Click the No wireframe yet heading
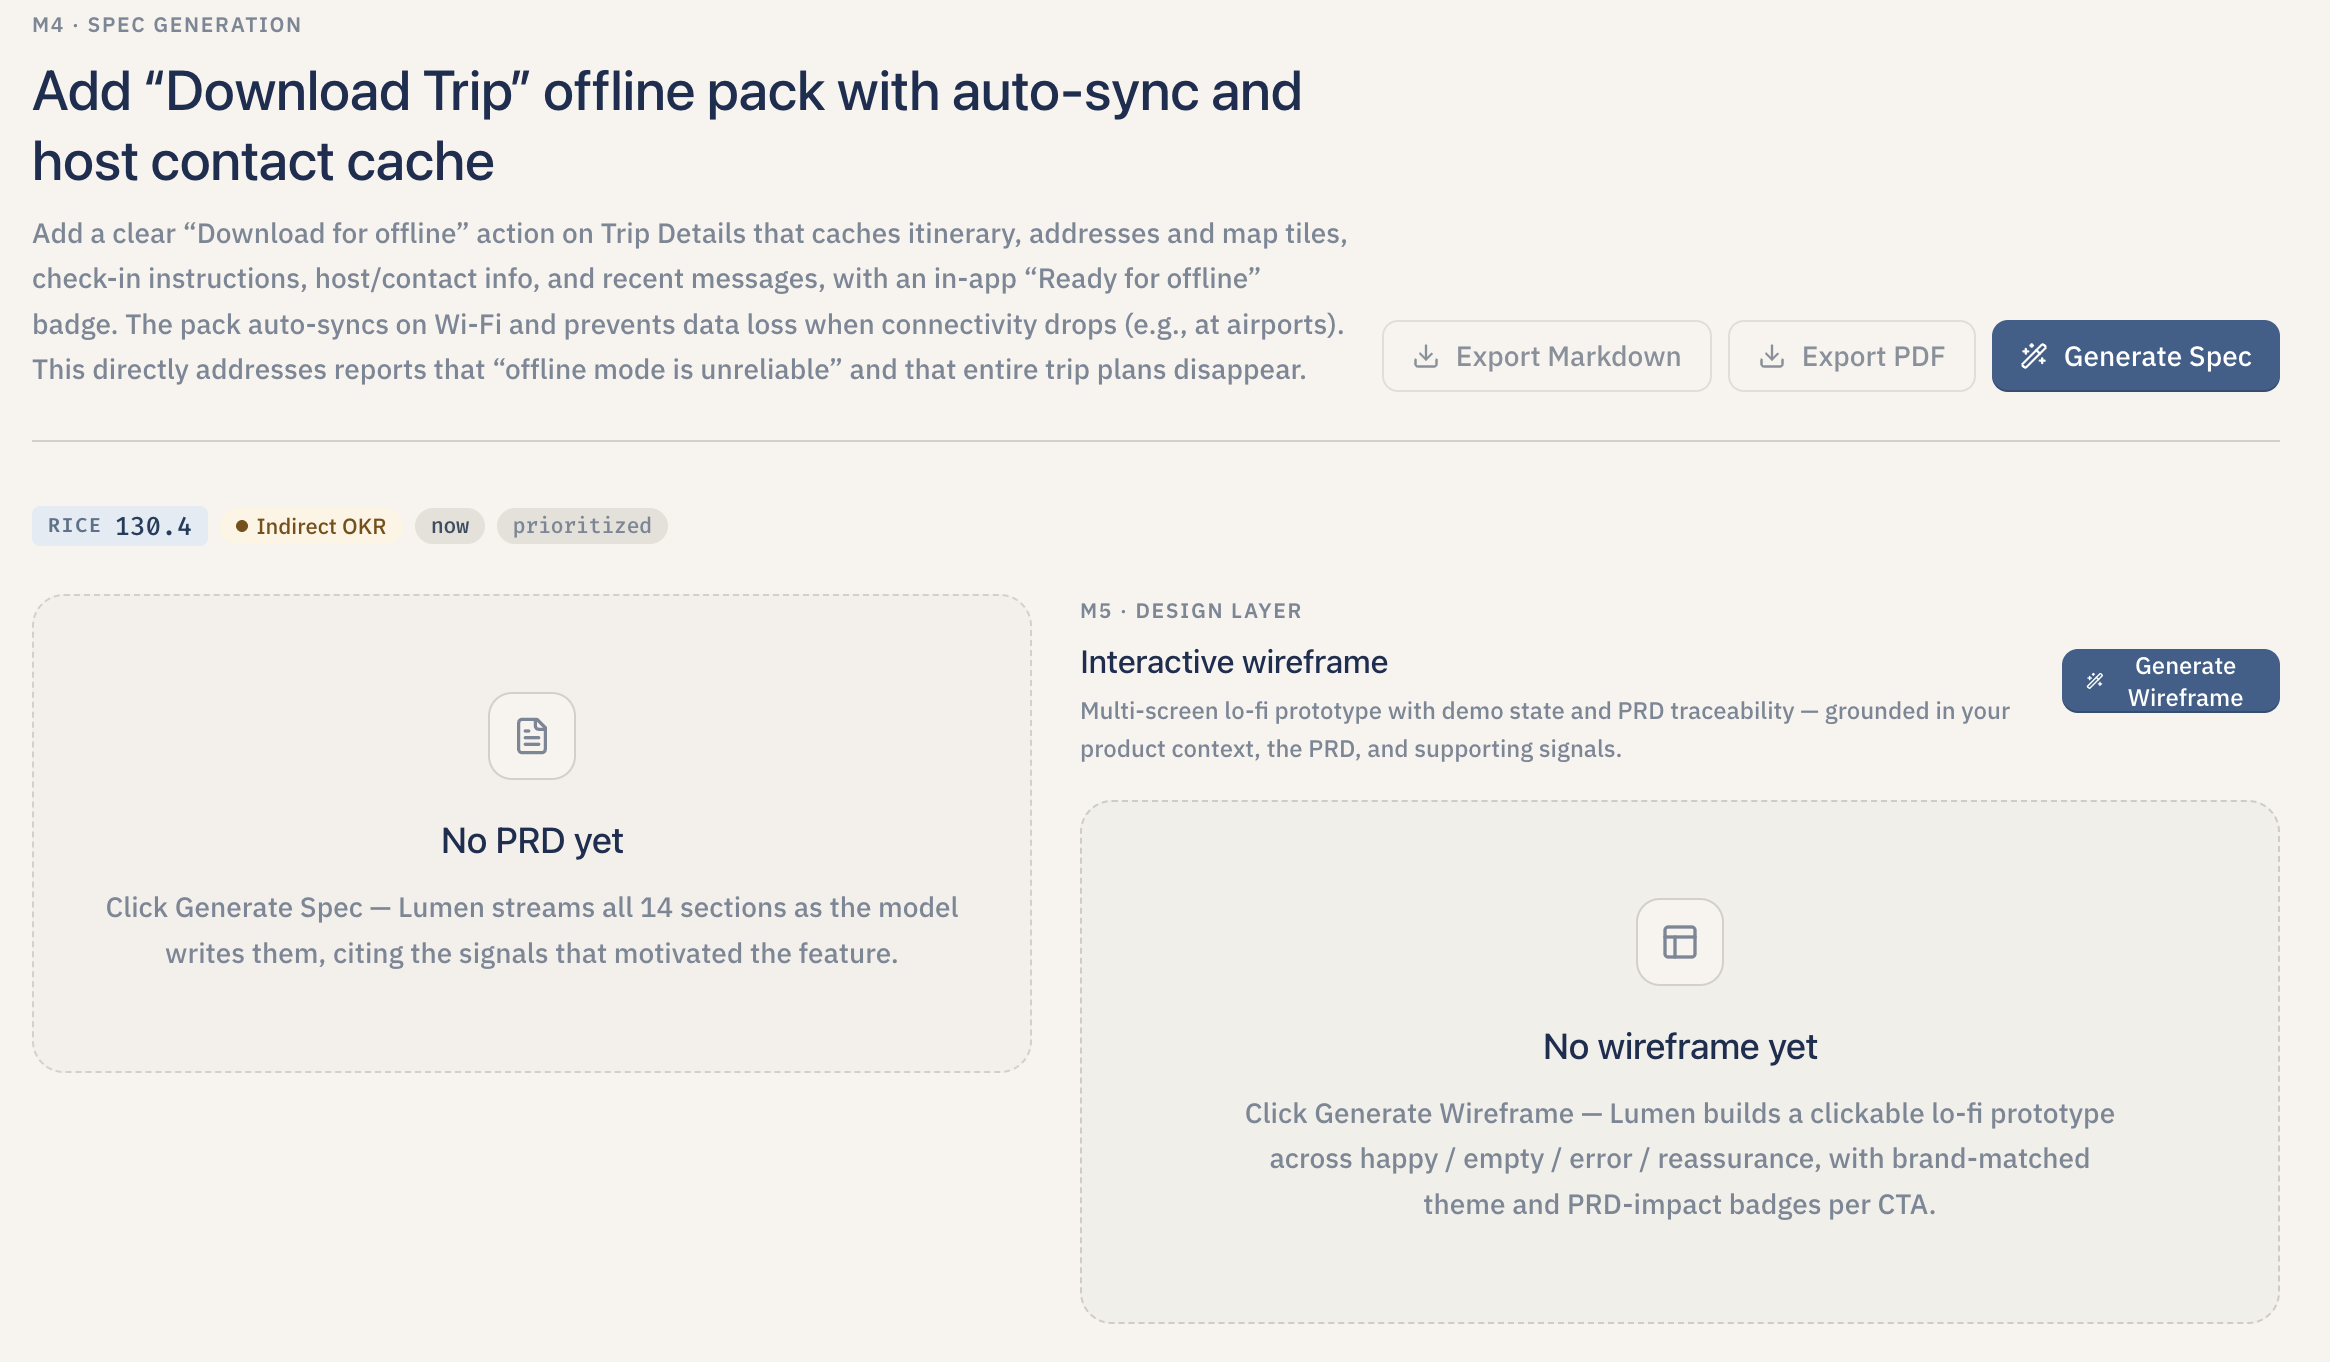This screenshot has height=1362, width=2330. [1680, 1047]
